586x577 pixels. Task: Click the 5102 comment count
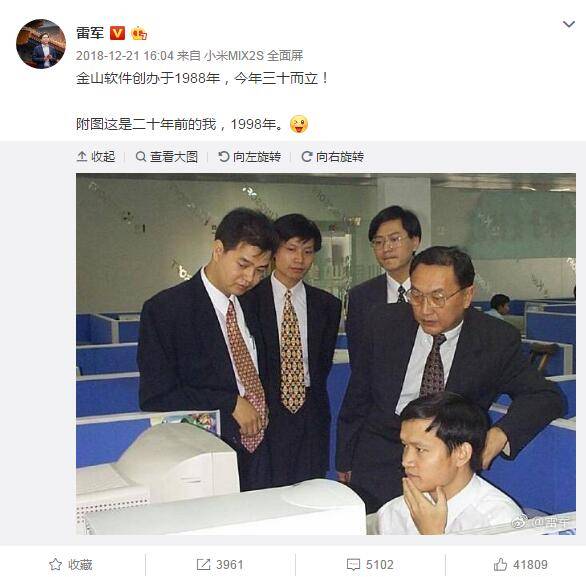click(x=380, y=564)
